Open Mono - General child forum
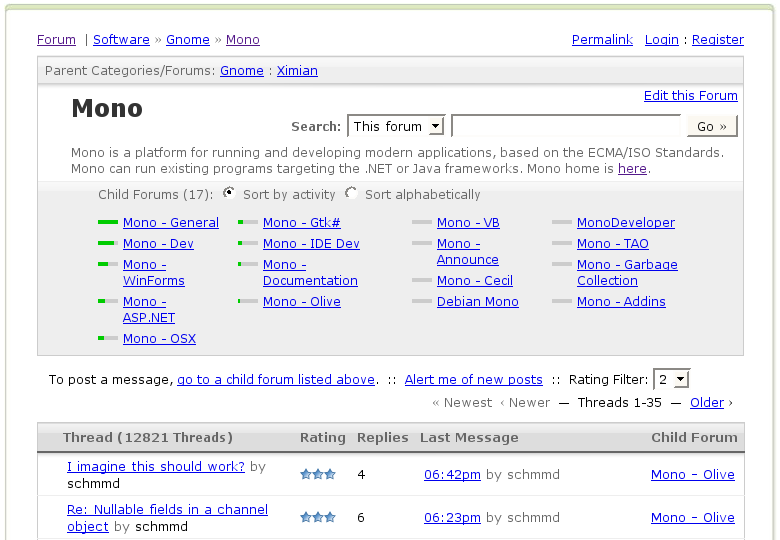 171,222
